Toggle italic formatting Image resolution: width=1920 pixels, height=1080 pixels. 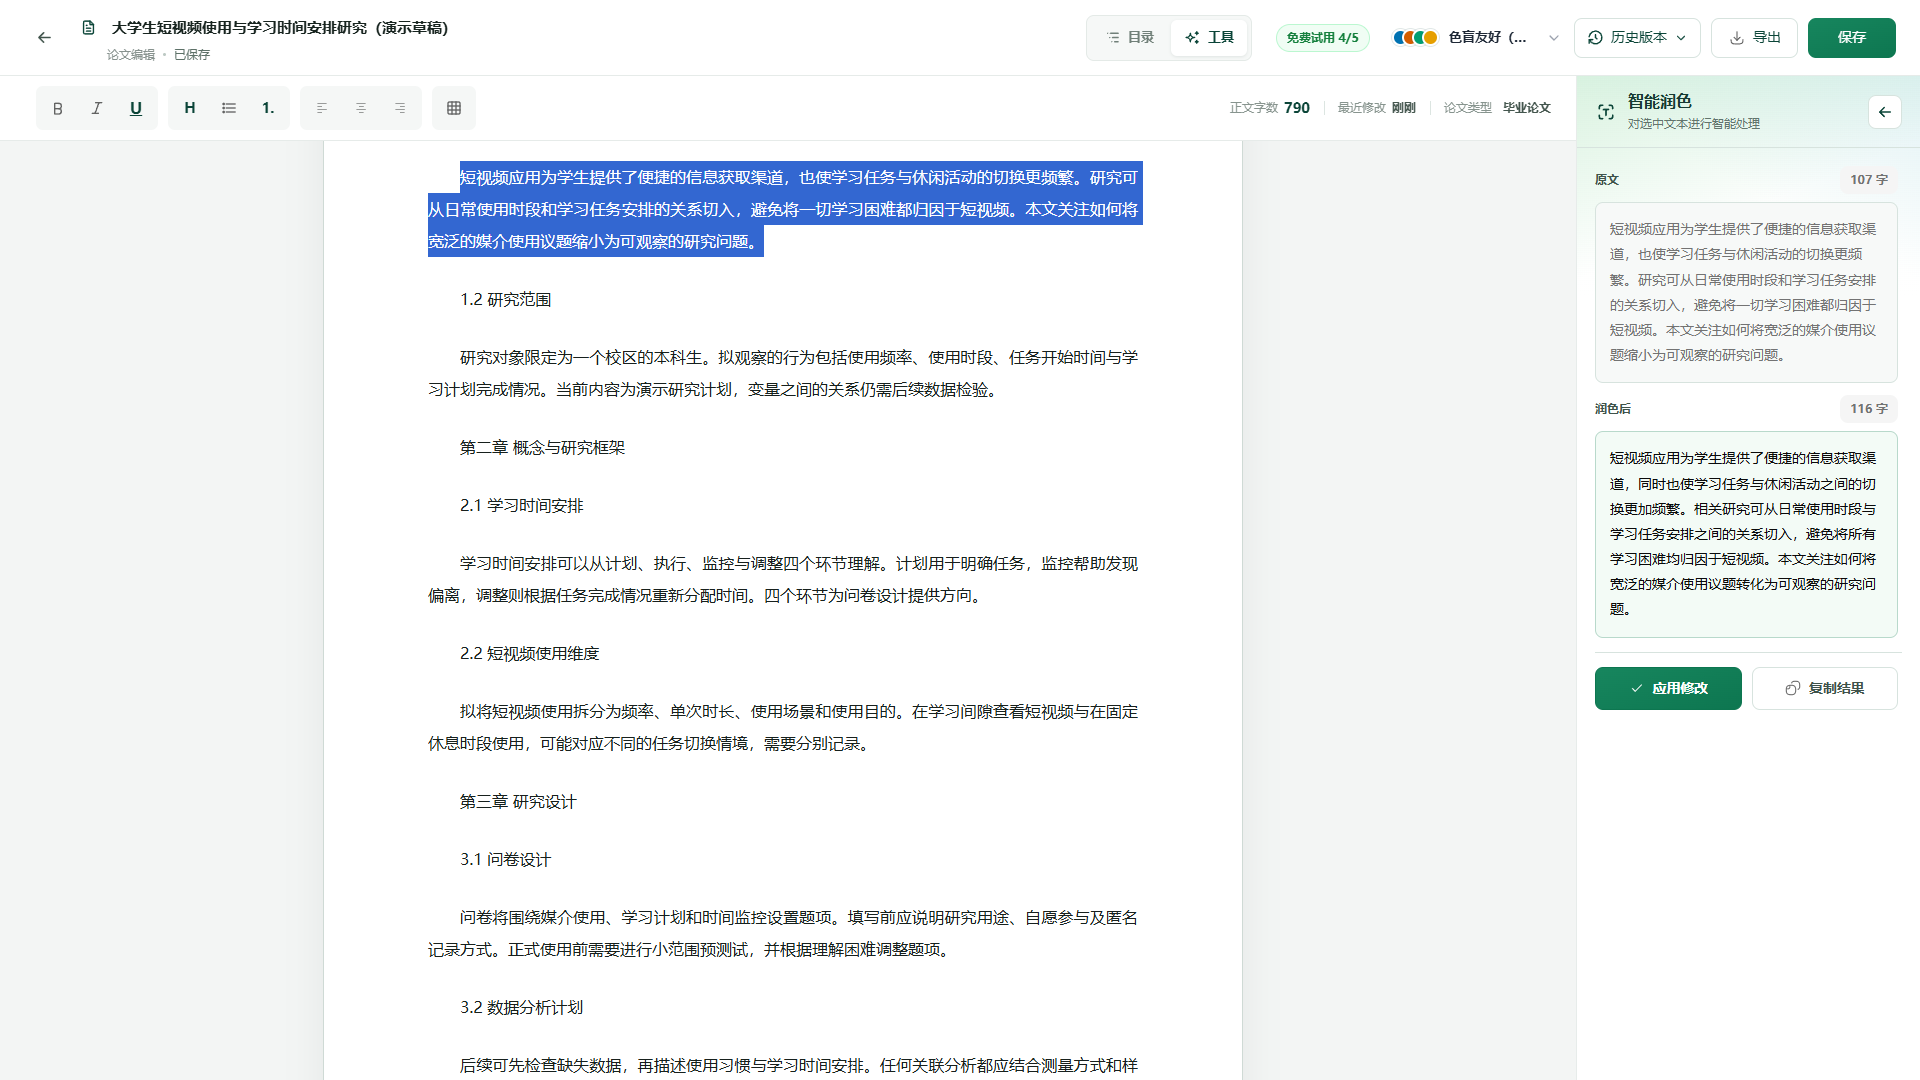[97, 108]
